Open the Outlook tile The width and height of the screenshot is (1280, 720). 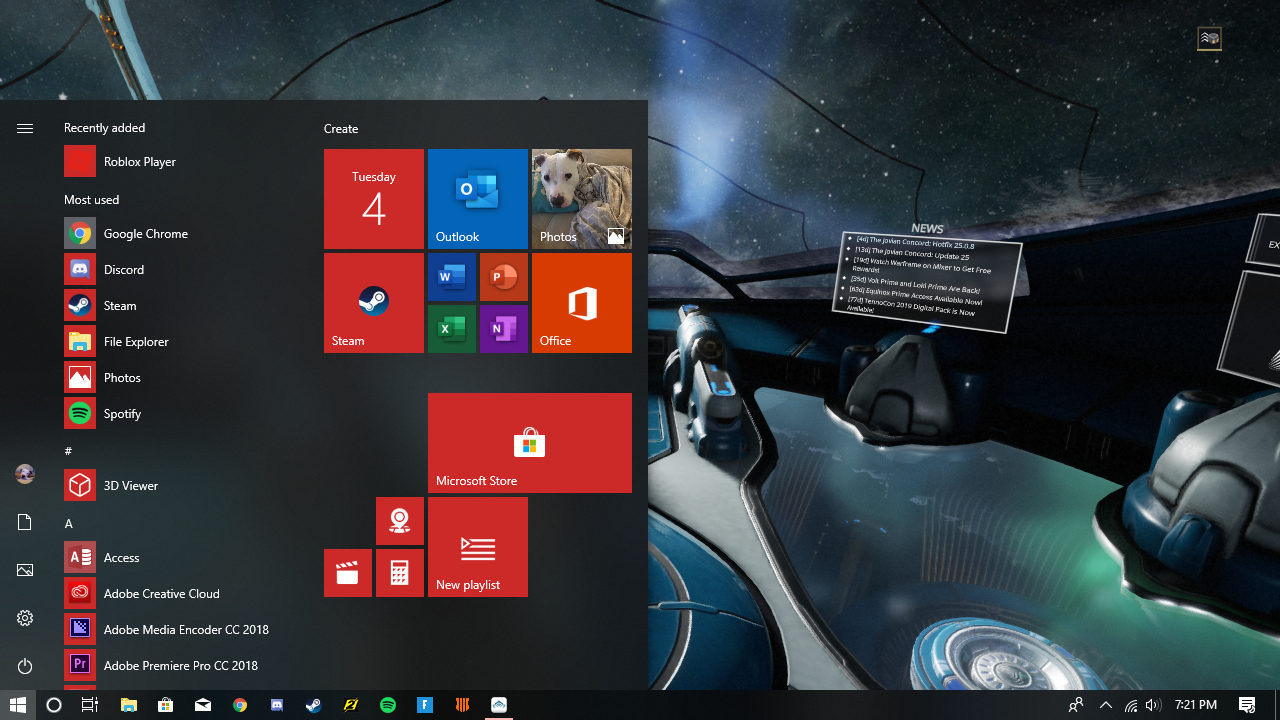(x=478, y=199)
